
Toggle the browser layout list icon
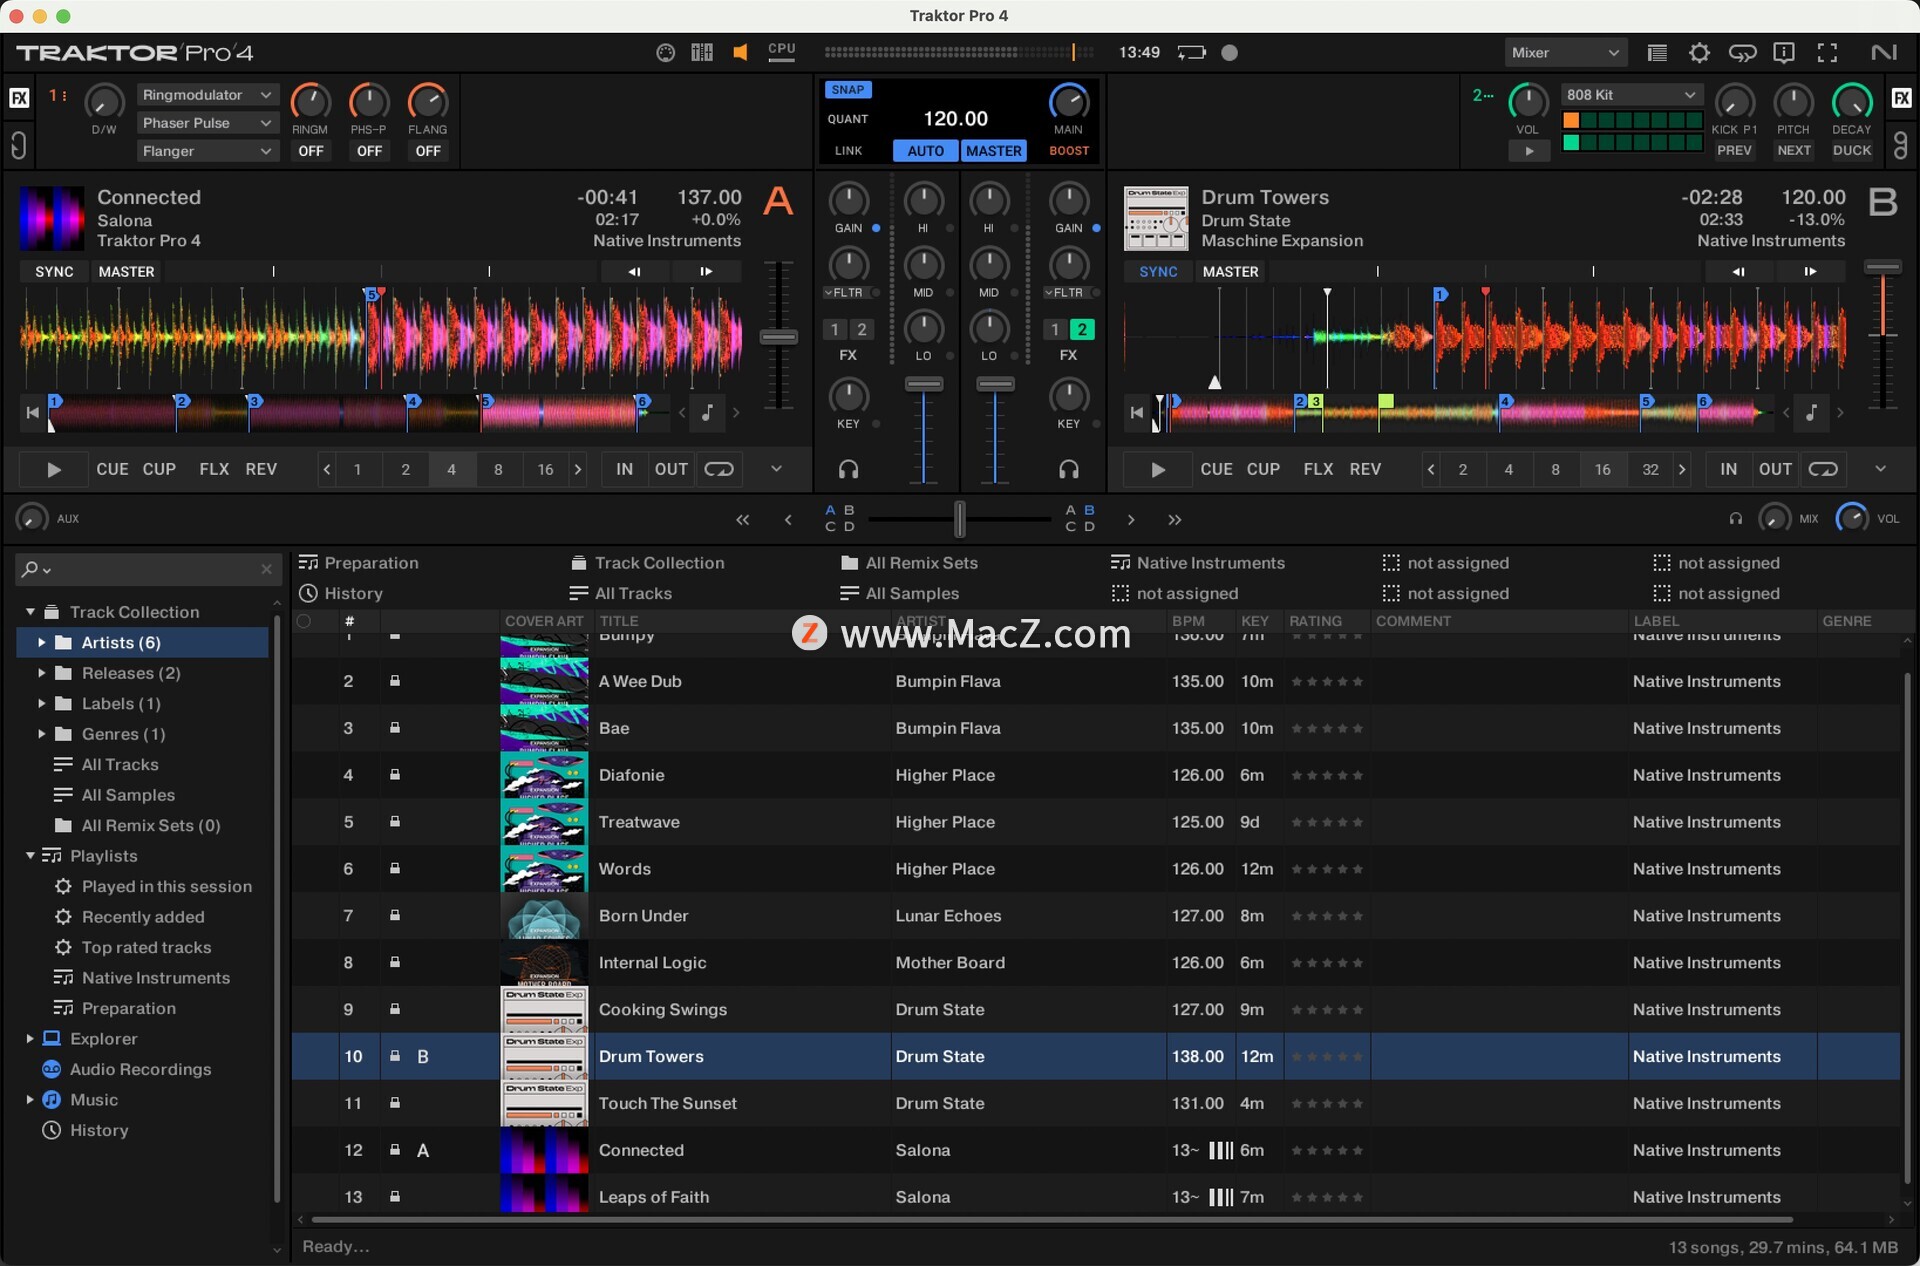[x=1657, y=53]
